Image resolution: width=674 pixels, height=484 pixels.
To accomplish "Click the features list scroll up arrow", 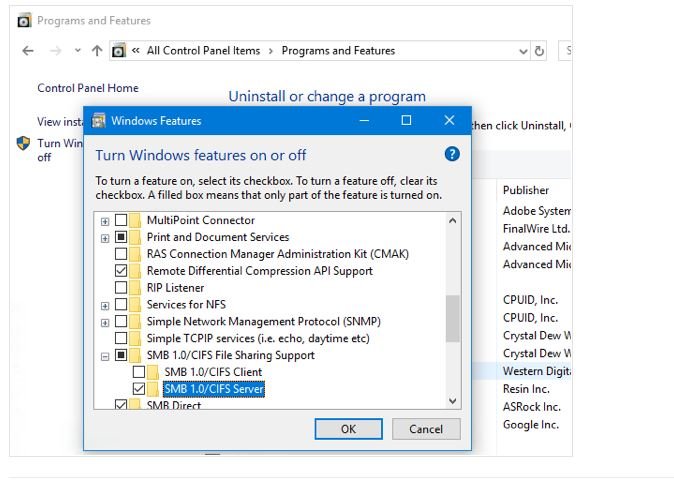I will click(452, 221).
